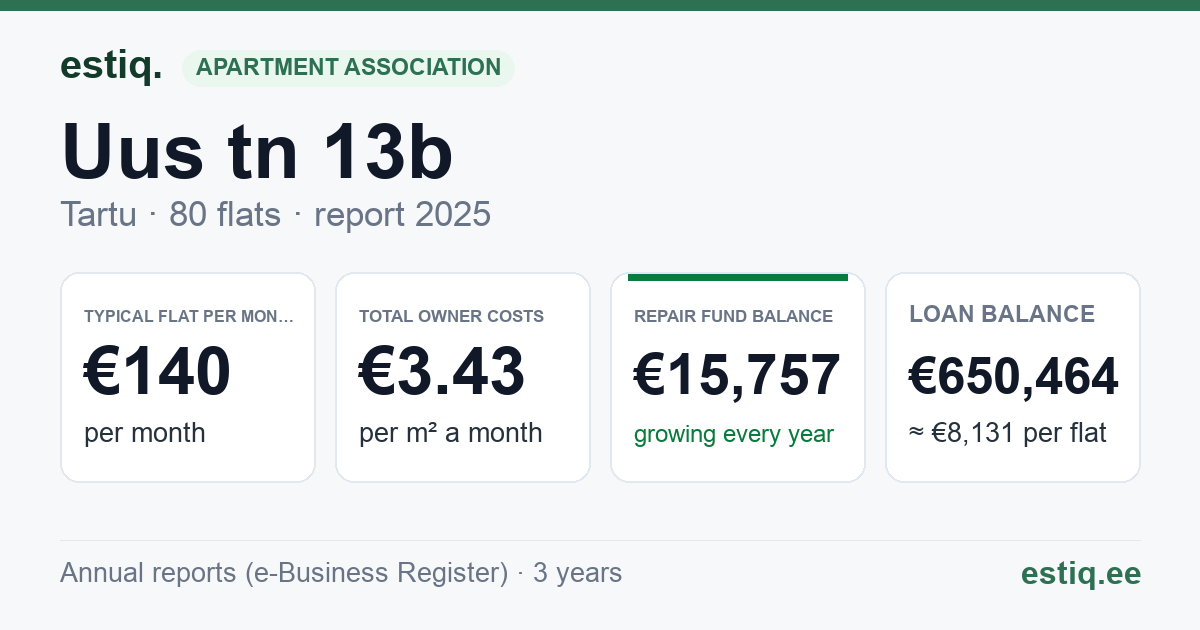Click 'per m² a month' caption
Image resolution: width=1200 pixels, height=630 pixels.
451,433
